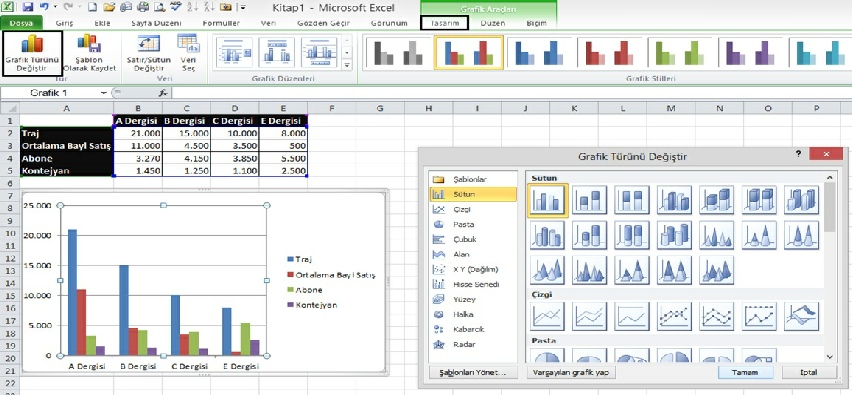Image resolution: width=852 pixels, height=395 pixels.
Task: Switch to the Tasarım ribbon tab
Action: [444, 23]
